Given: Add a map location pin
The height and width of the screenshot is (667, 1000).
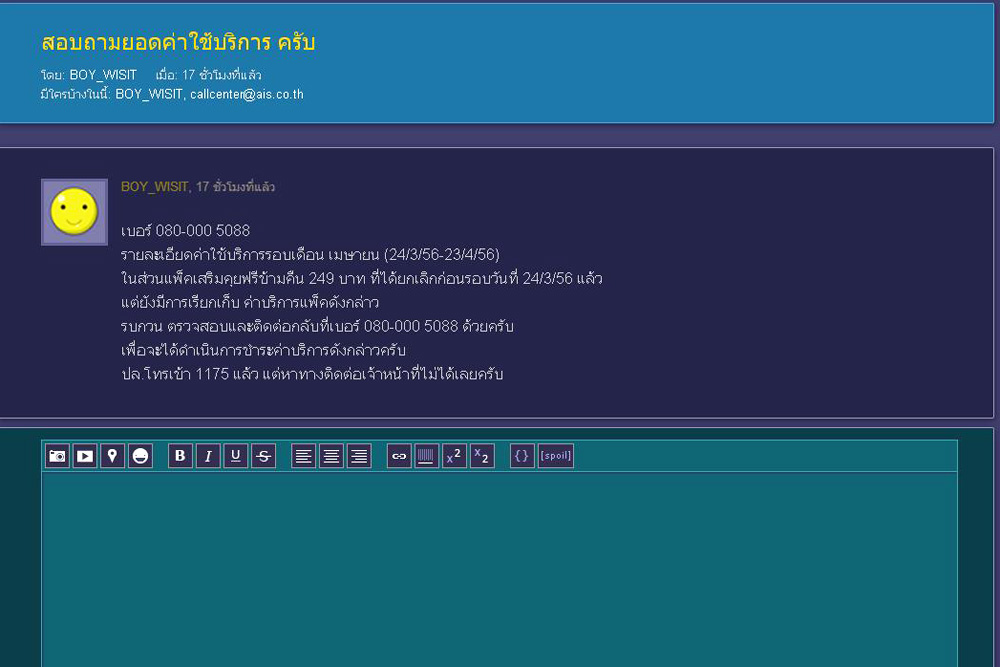Looking at the screenshot, I should coord(112,456).
